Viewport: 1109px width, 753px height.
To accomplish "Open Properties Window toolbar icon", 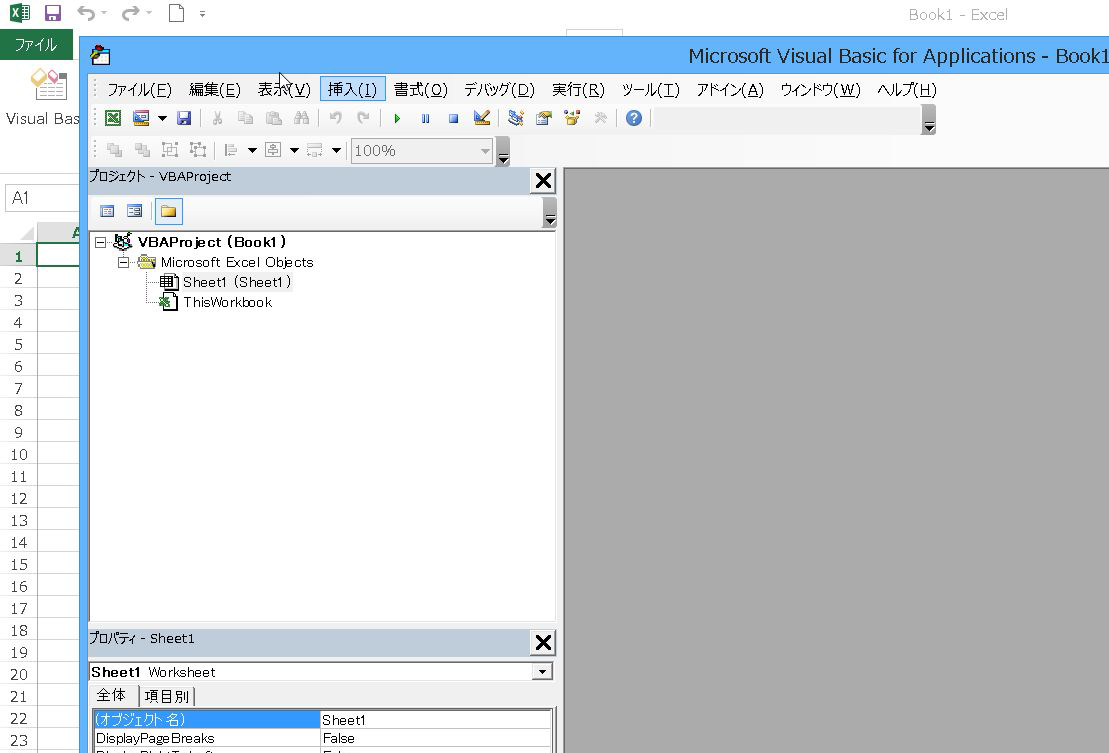I will (544, 118).
